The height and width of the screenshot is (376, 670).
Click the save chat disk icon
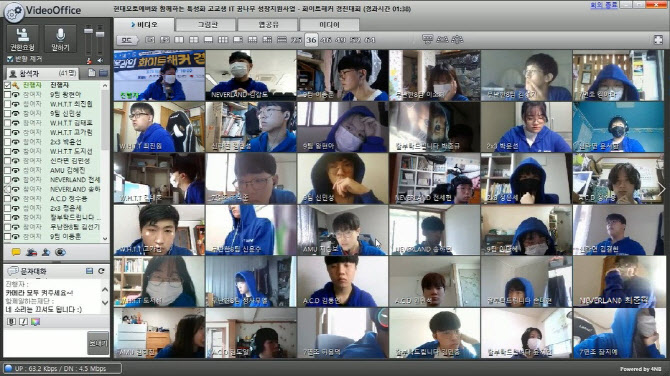(89, 271)
